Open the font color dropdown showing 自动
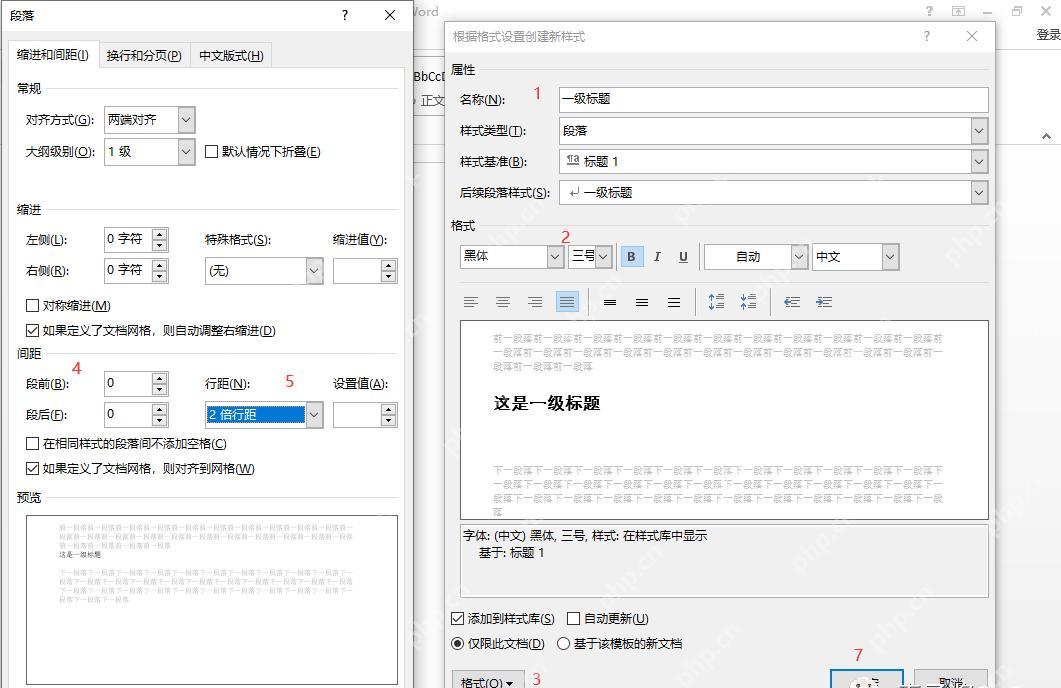The width and height of the screenshot is (1061, 688). click(799, 256)
